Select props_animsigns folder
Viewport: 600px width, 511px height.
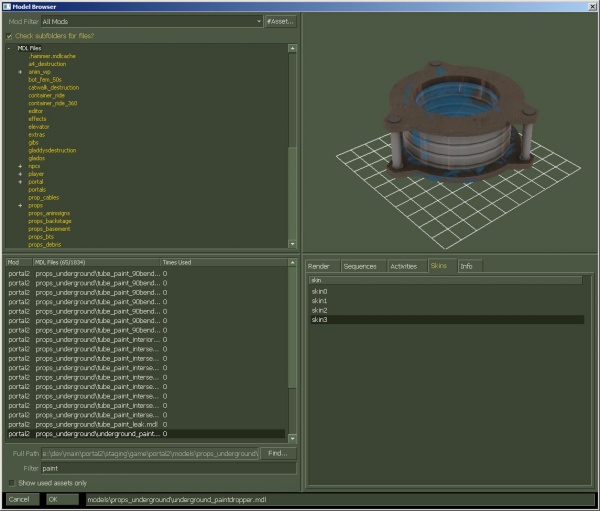[x=49, y=213]
